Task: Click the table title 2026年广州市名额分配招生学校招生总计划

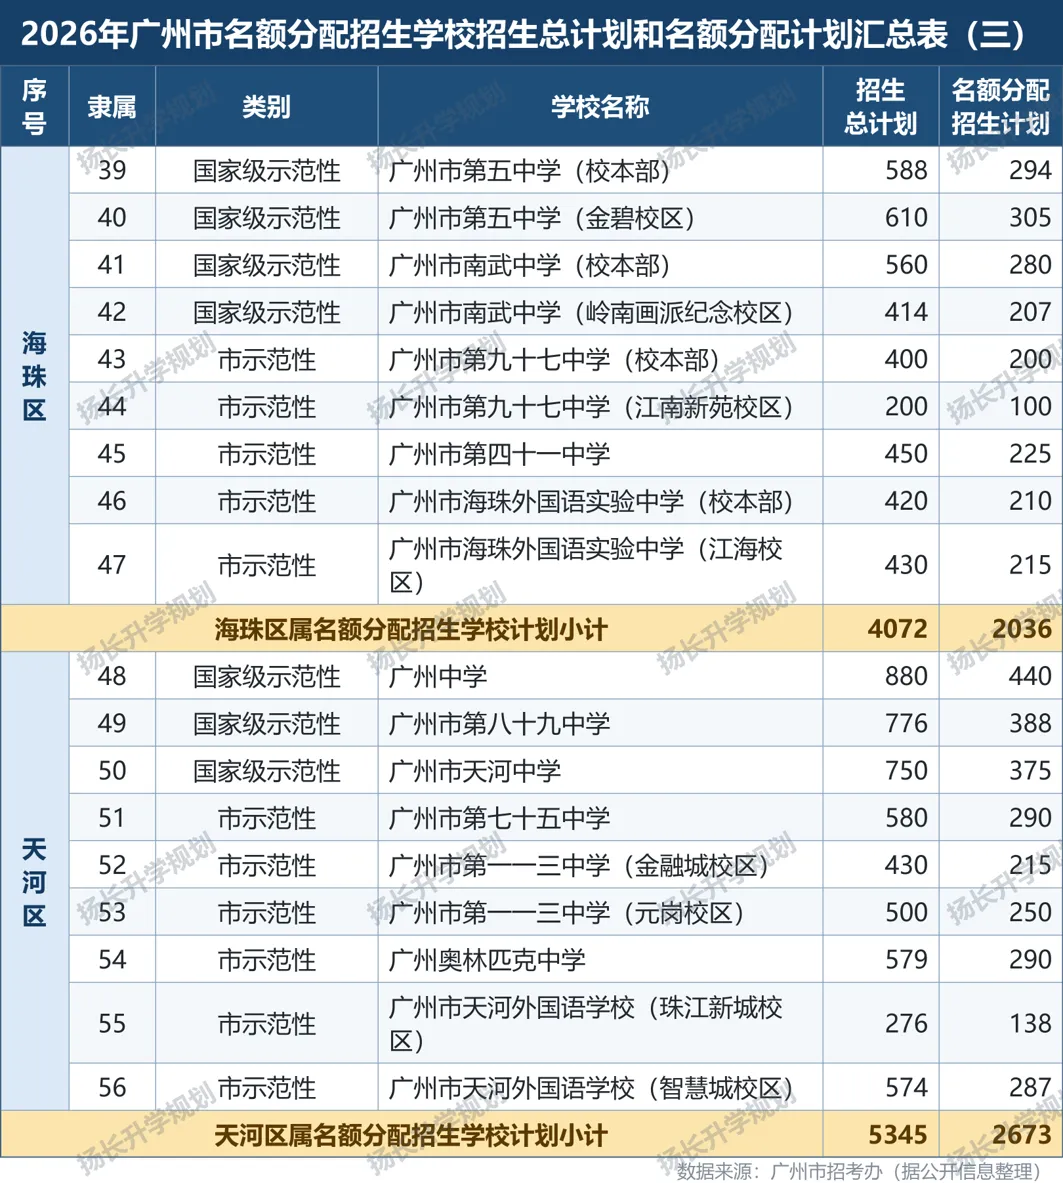Action: tap(524, 34)
